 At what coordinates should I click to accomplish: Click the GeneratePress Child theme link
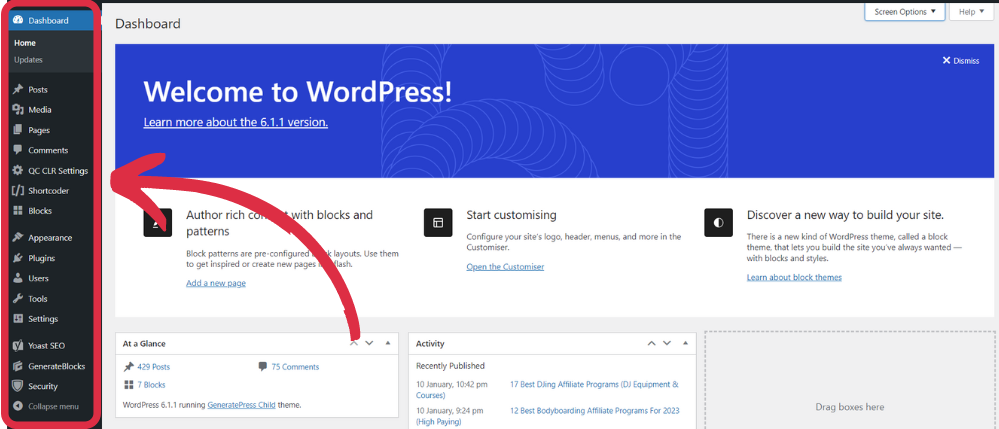point(241,405)
